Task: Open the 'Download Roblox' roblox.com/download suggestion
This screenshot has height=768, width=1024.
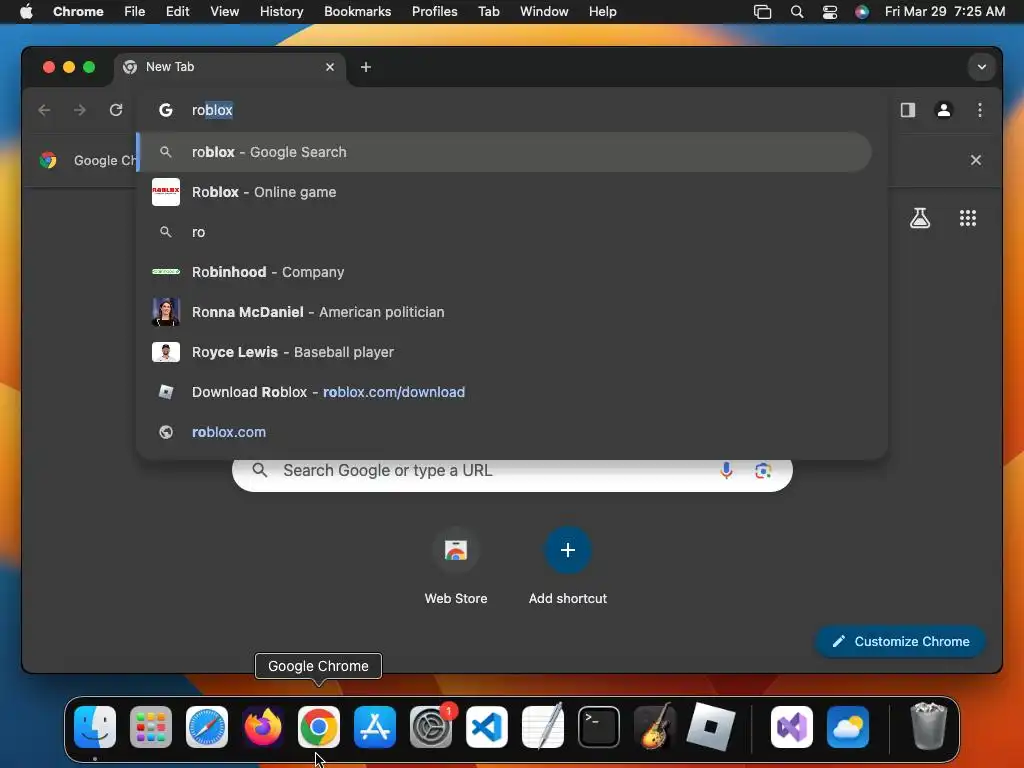Action: (504, 392)
